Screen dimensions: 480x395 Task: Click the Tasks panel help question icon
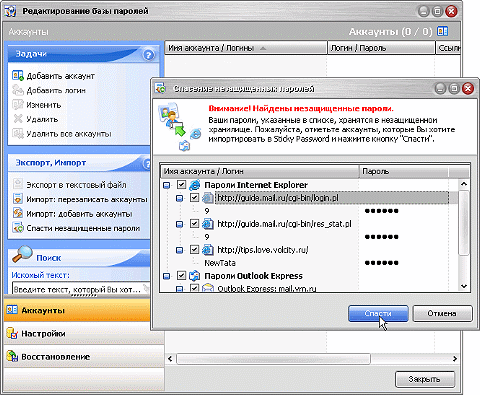149,55
